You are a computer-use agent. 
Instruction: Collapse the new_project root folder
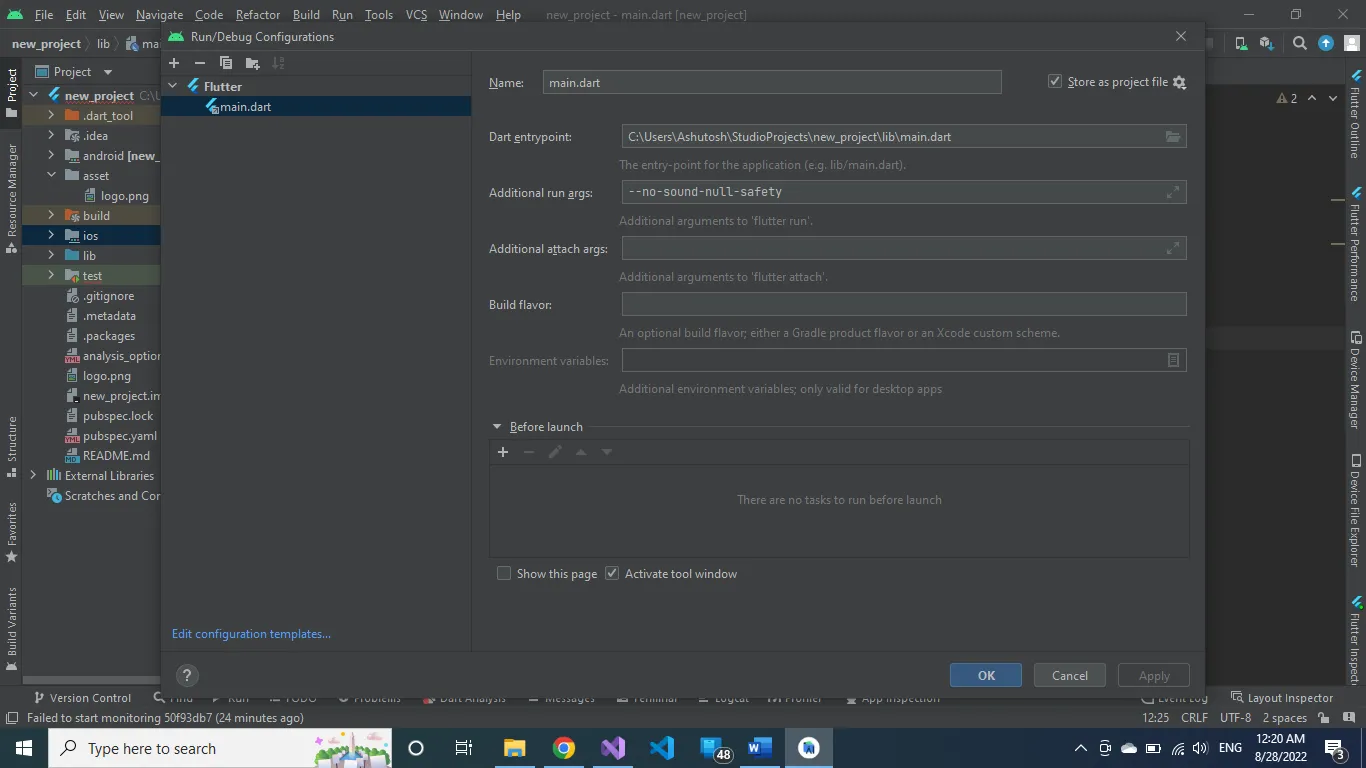coord(34,96)
